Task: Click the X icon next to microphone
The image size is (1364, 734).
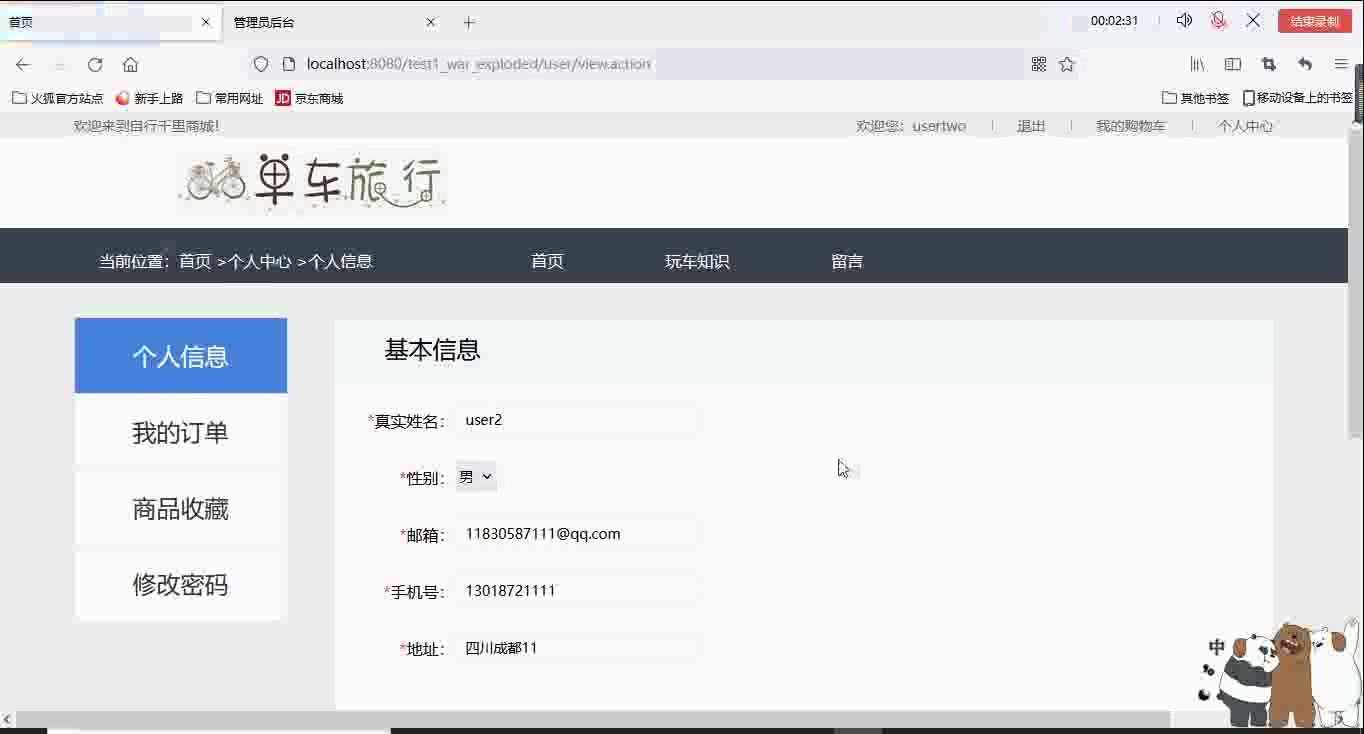Action: (1253, 20)
